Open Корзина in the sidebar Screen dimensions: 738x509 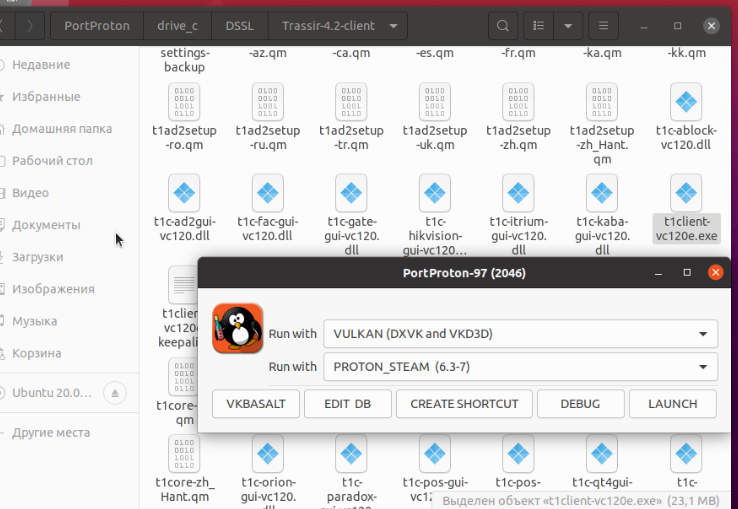tap(36, 353)
